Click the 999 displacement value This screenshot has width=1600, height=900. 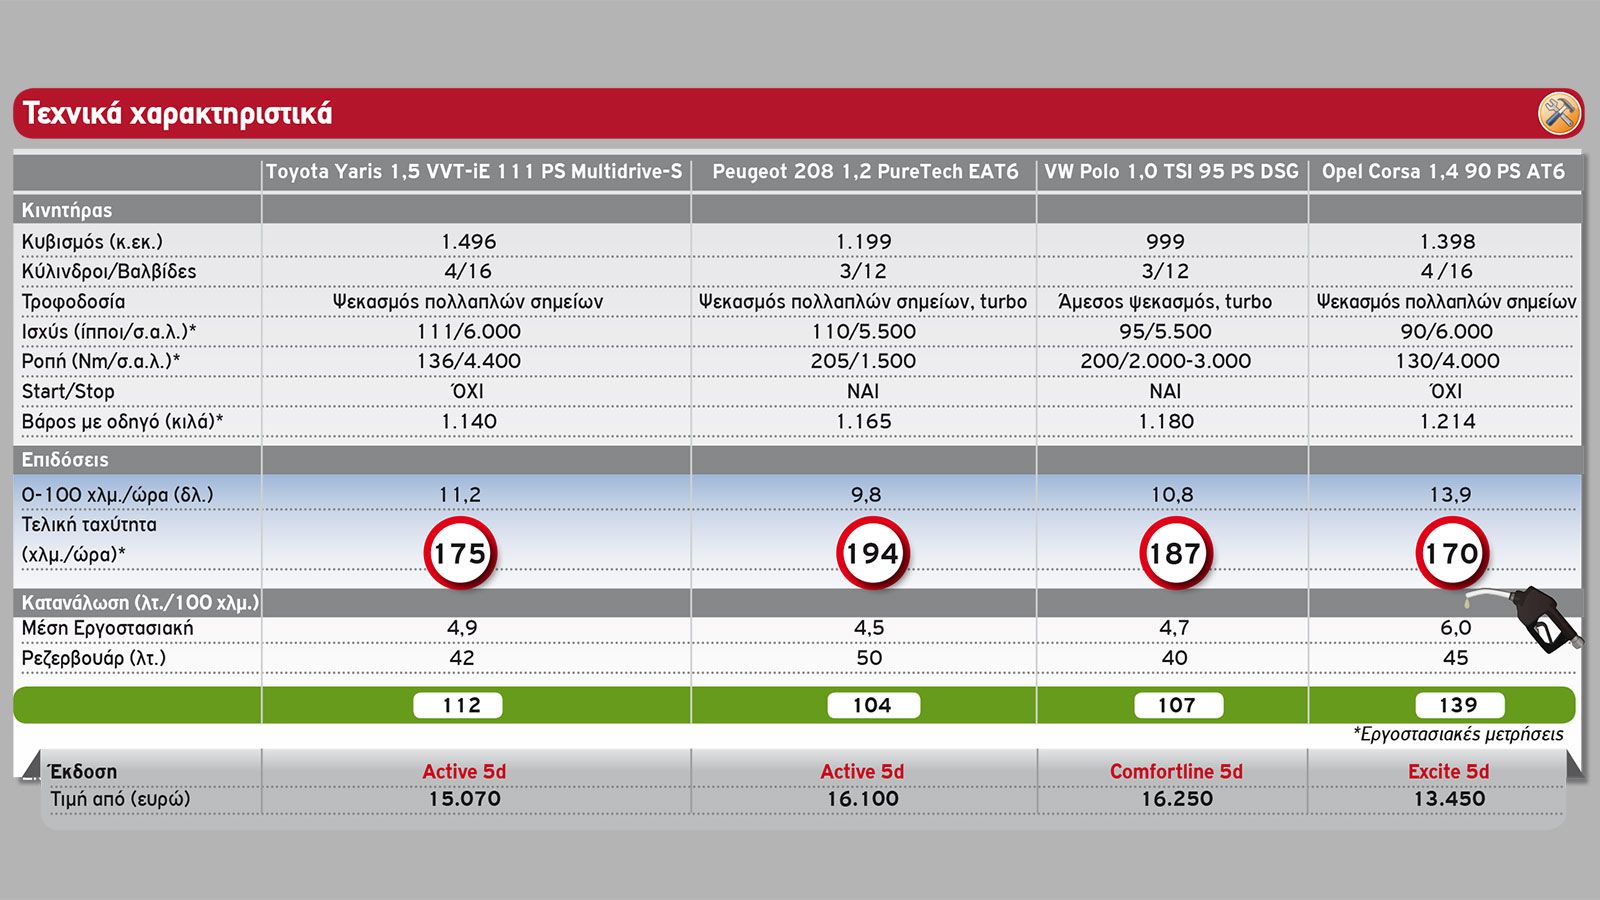[1166, 242]
